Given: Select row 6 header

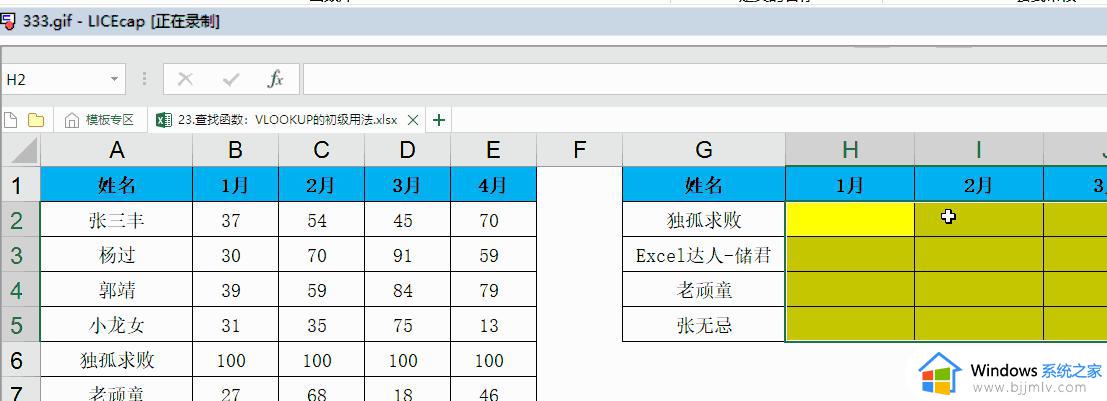Looking at the screenshot, I should pyautogui.click(x=20, y=360).
